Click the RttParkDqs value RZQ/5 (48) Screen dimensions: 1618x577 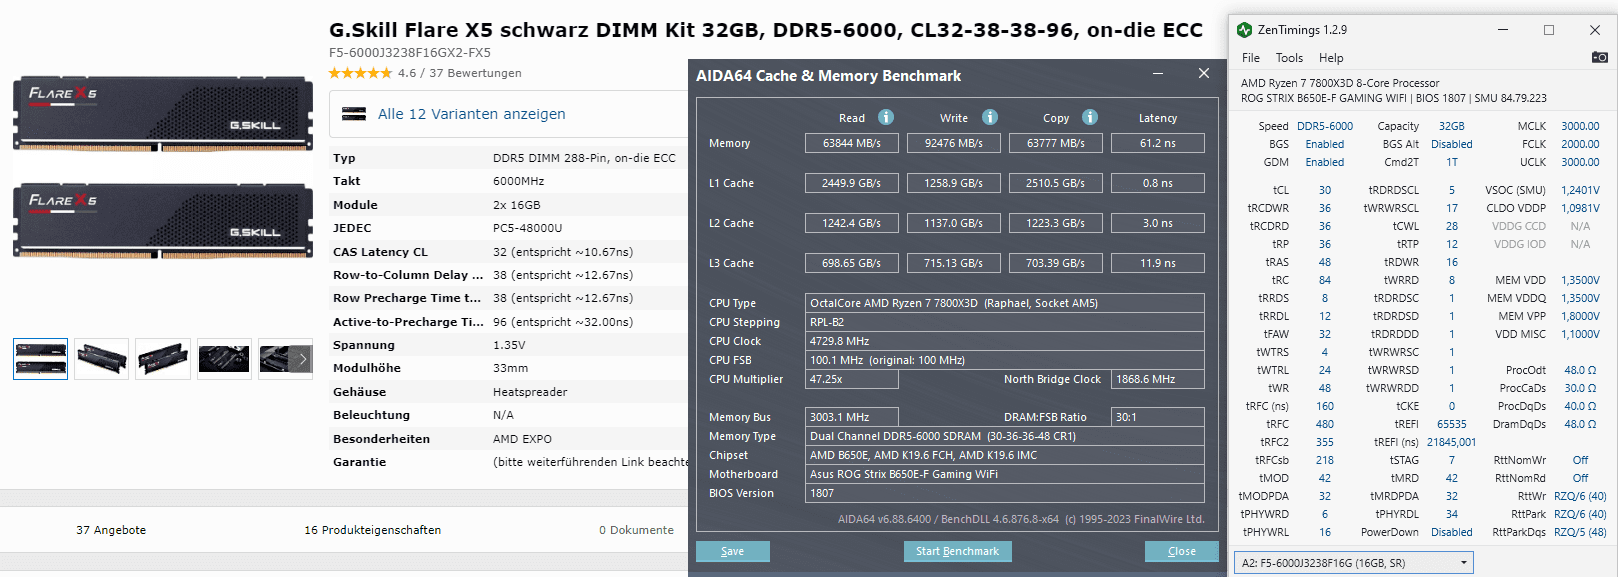pos(1580,532)
